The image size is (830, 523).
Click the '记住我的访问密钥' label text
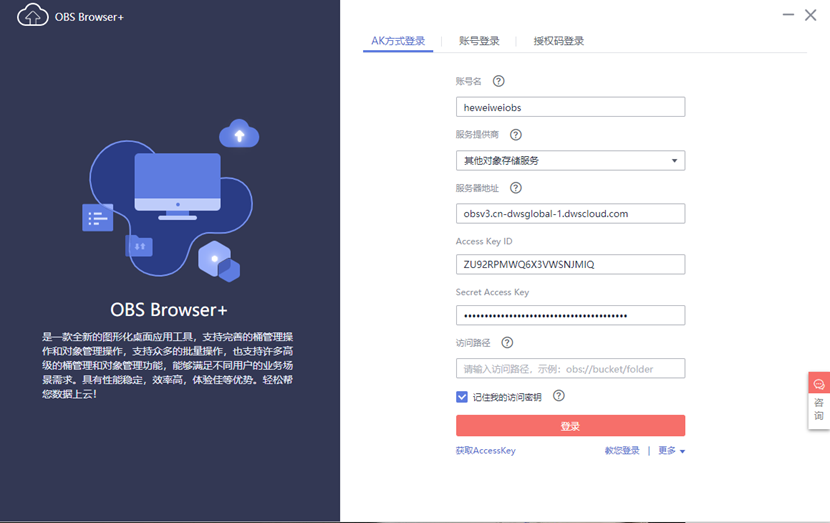point(507,397)
